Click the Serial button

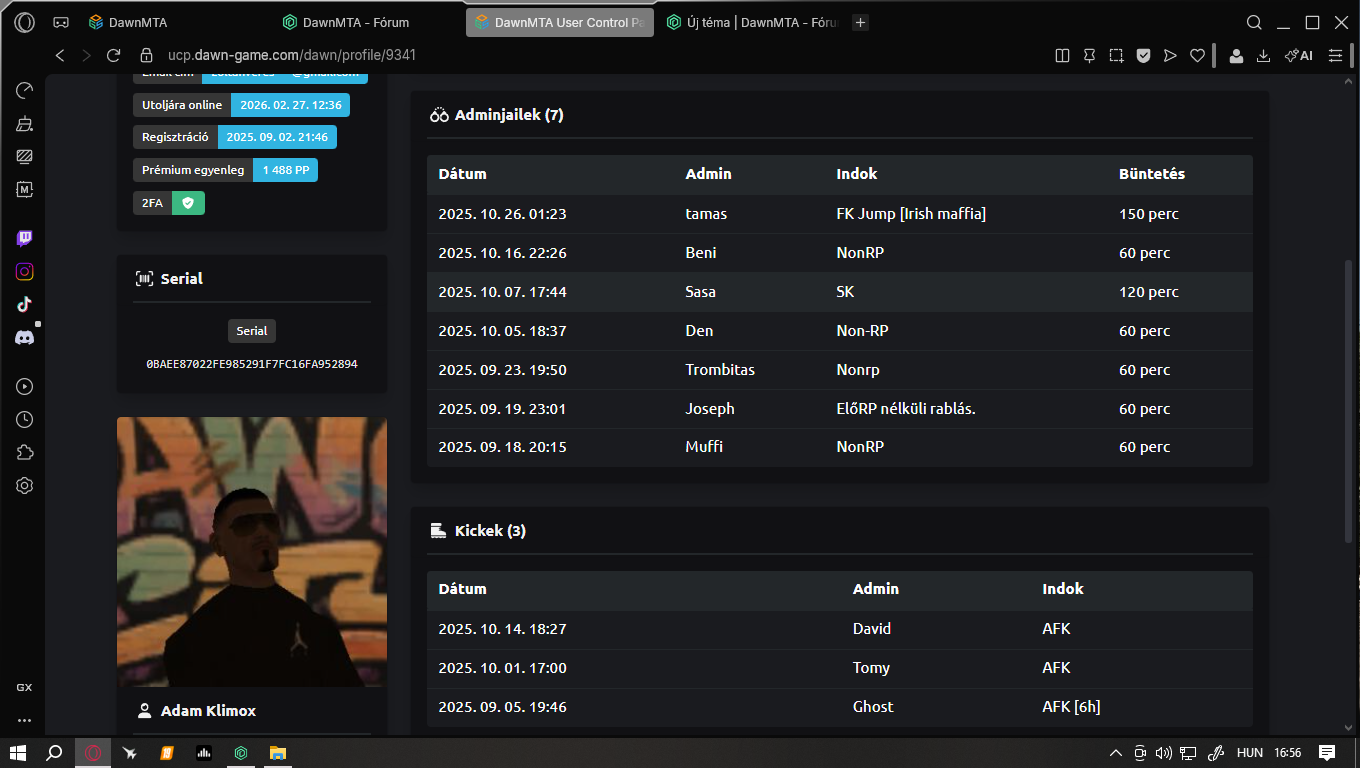tap(252, 331)
